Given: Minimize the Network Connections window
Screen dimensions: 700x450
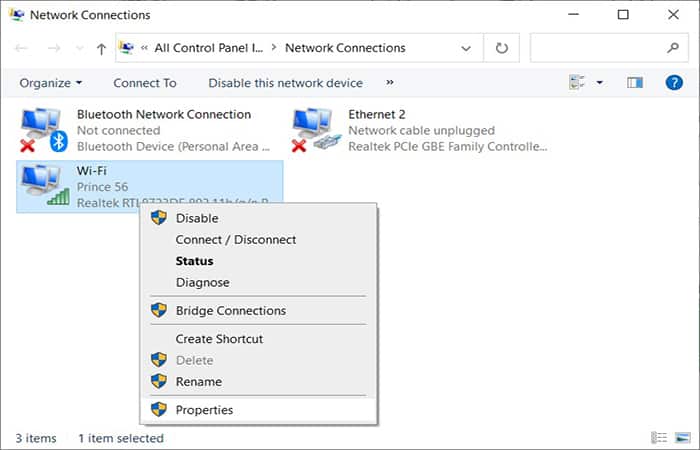Looking at the screenshot, I should (x=573, y=14).
